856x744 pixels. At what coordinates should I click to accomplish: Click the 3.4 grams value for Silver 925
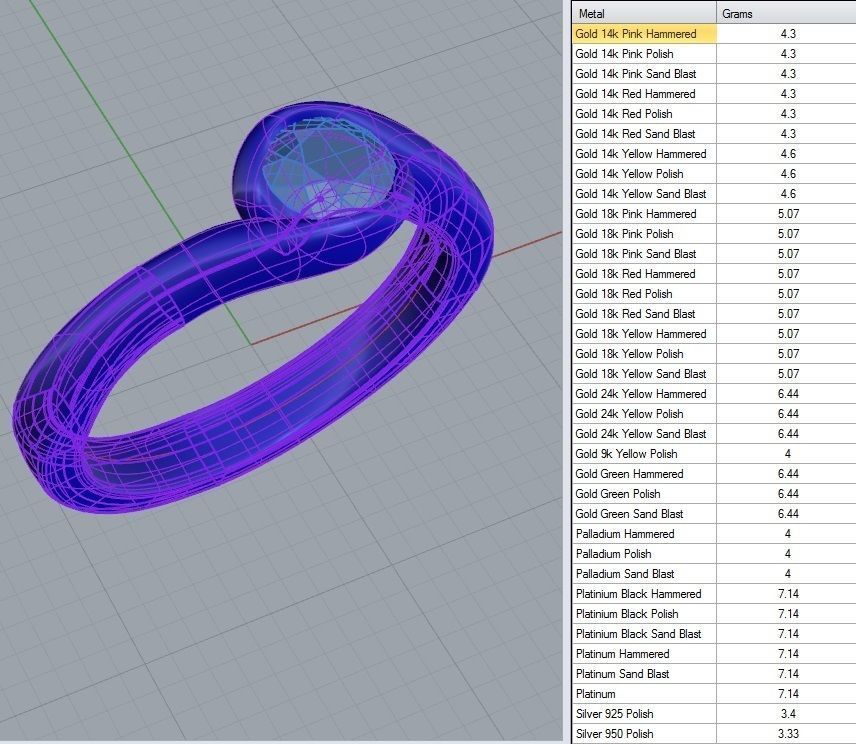[788, 715]
